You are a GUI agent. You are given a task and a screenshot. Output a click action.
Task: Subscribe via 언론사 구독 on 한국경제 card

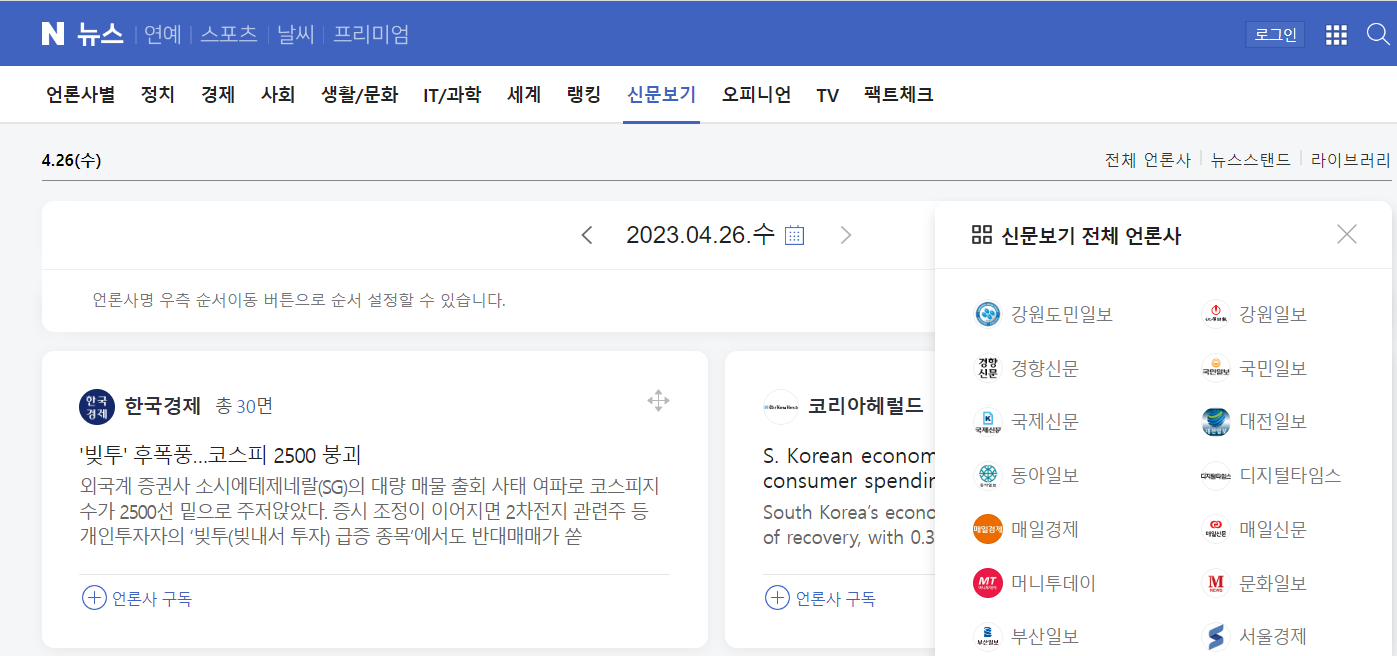point(152,599)
